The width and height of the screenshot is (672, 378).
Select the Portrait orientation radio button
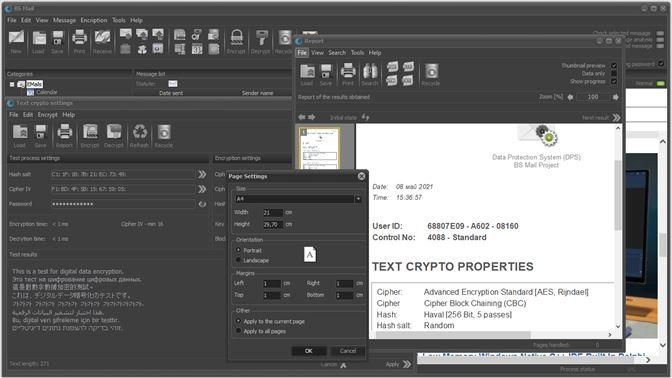click(239, 250)
